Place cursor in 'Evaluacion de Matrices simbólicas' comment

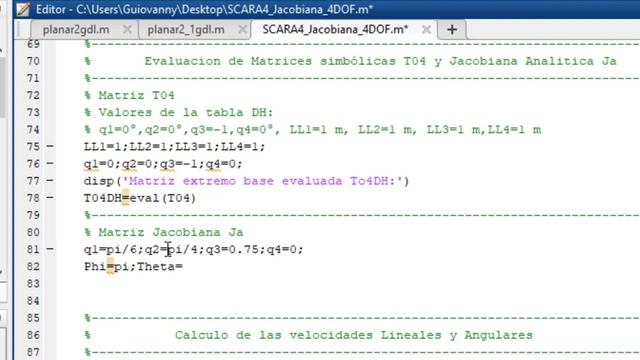[x=270, y=61]
